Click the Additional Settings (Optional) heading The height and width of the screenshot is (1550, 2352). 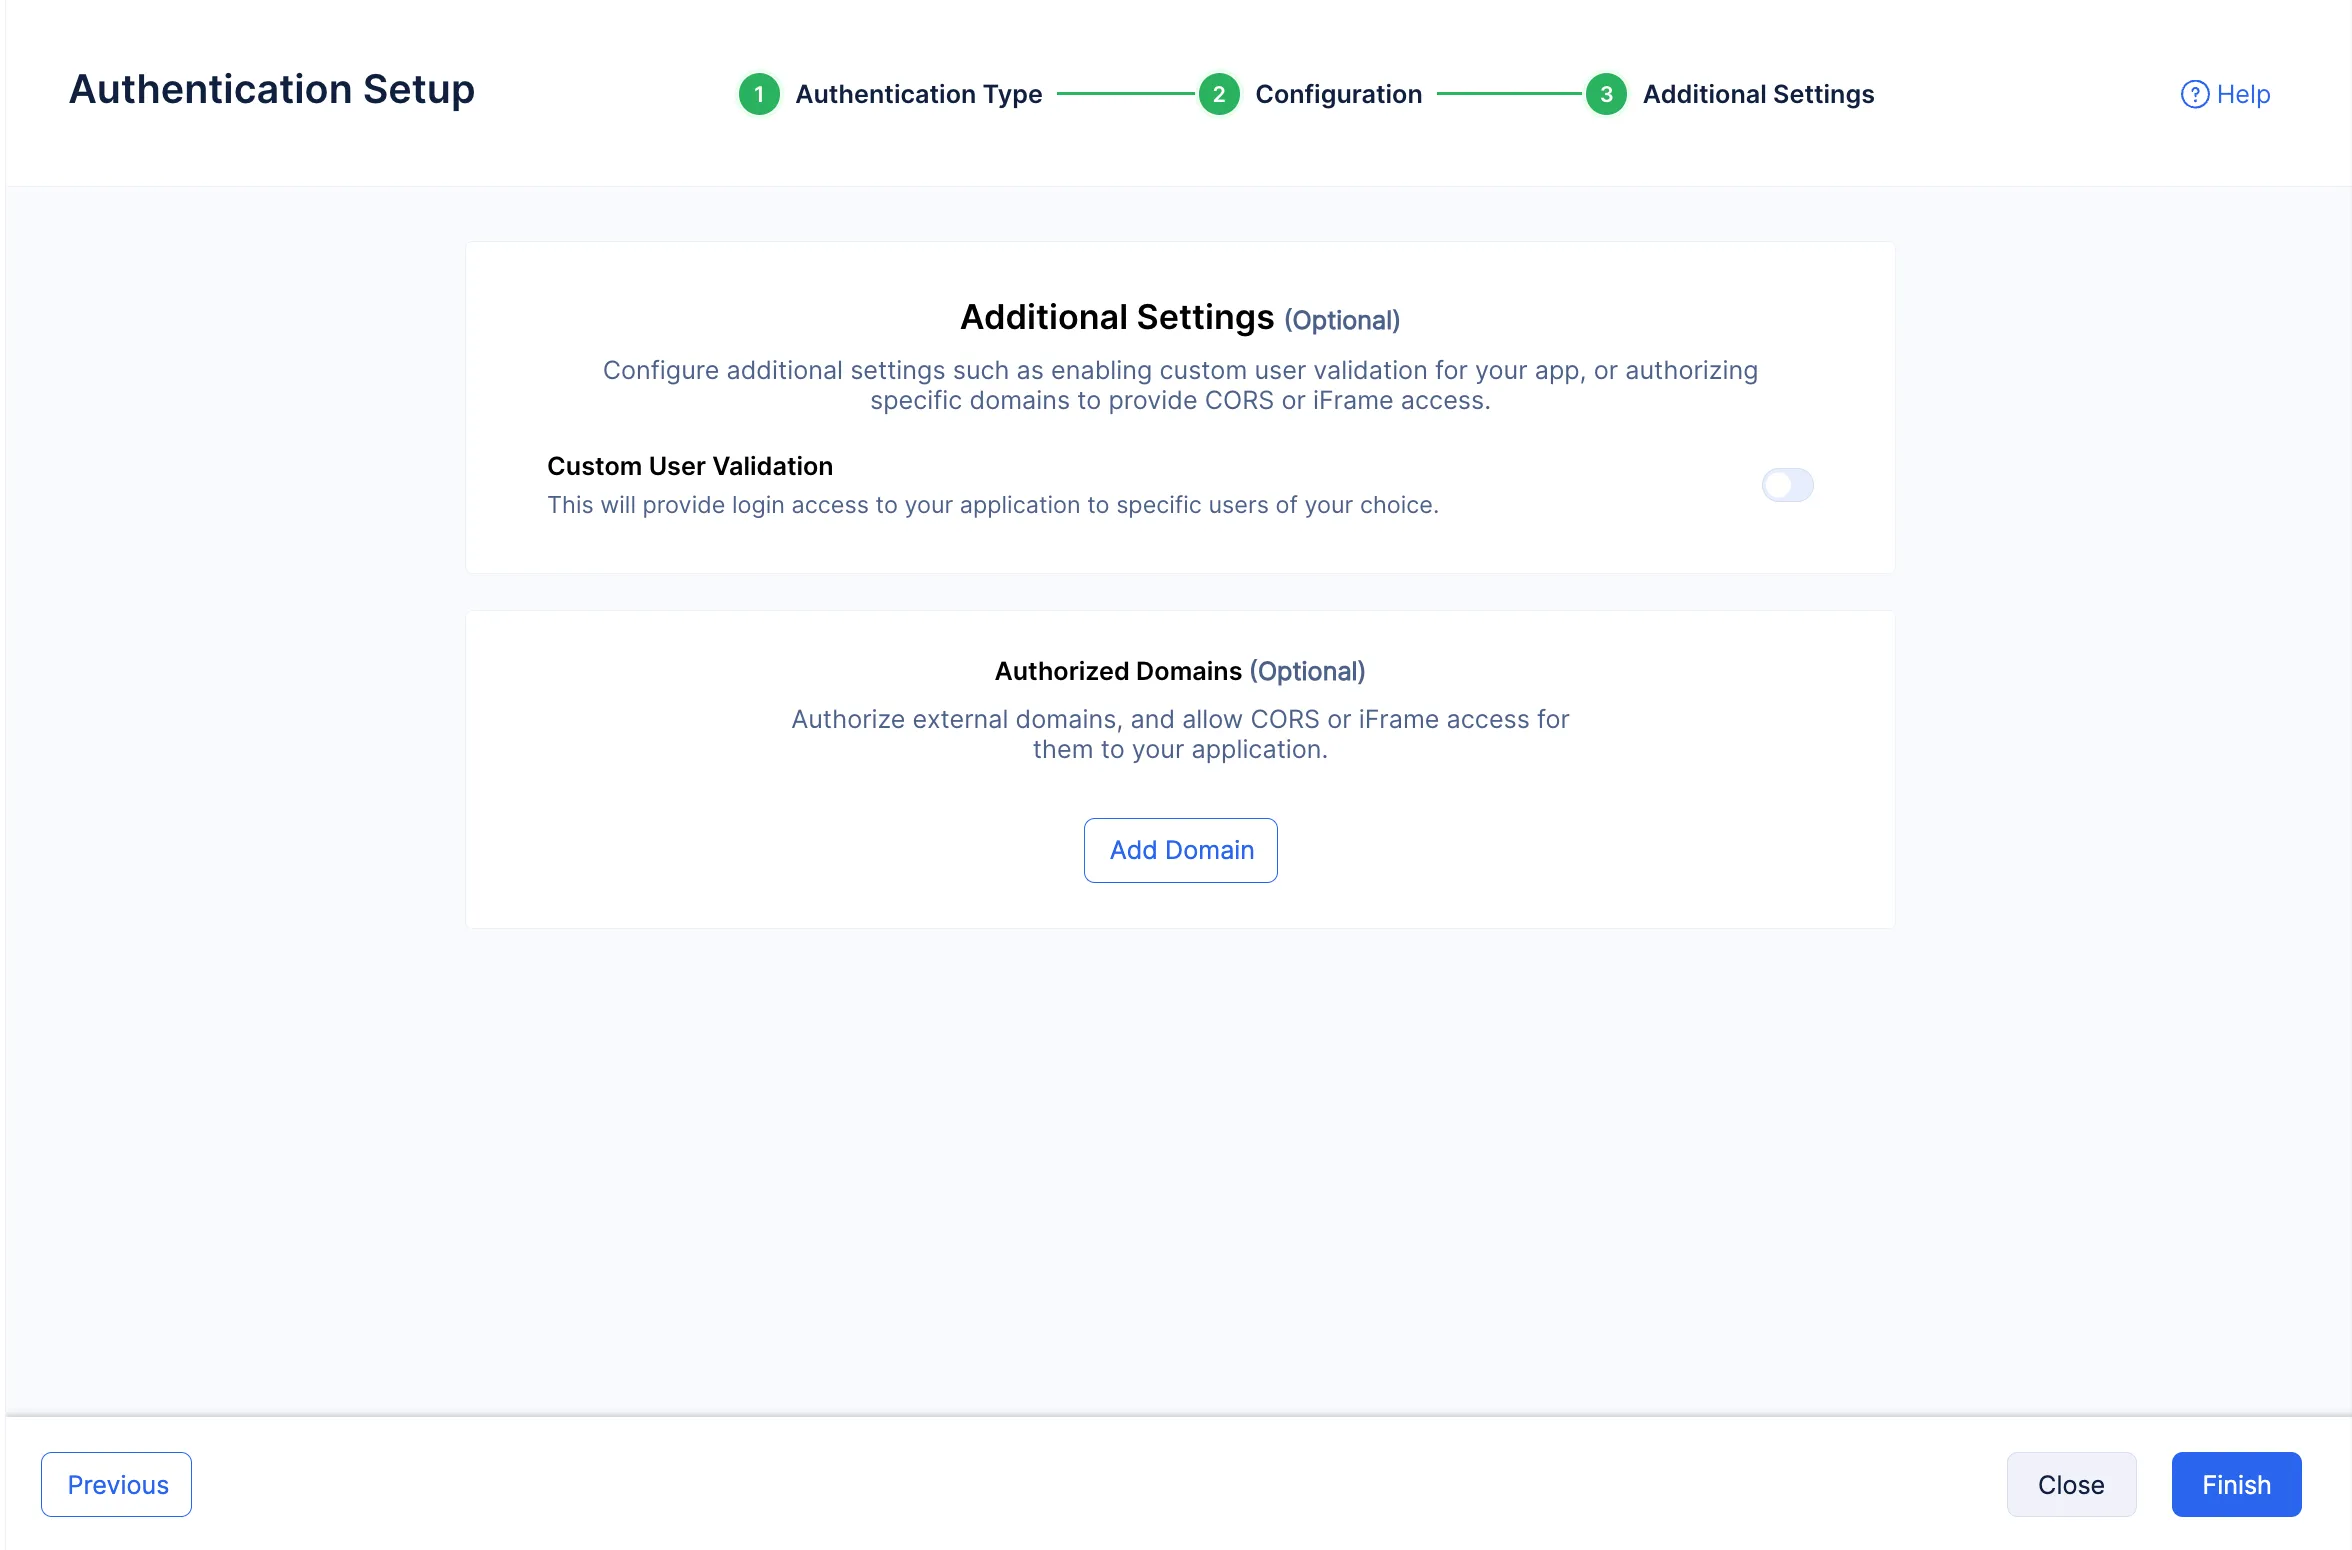(x=1180, y=317)
